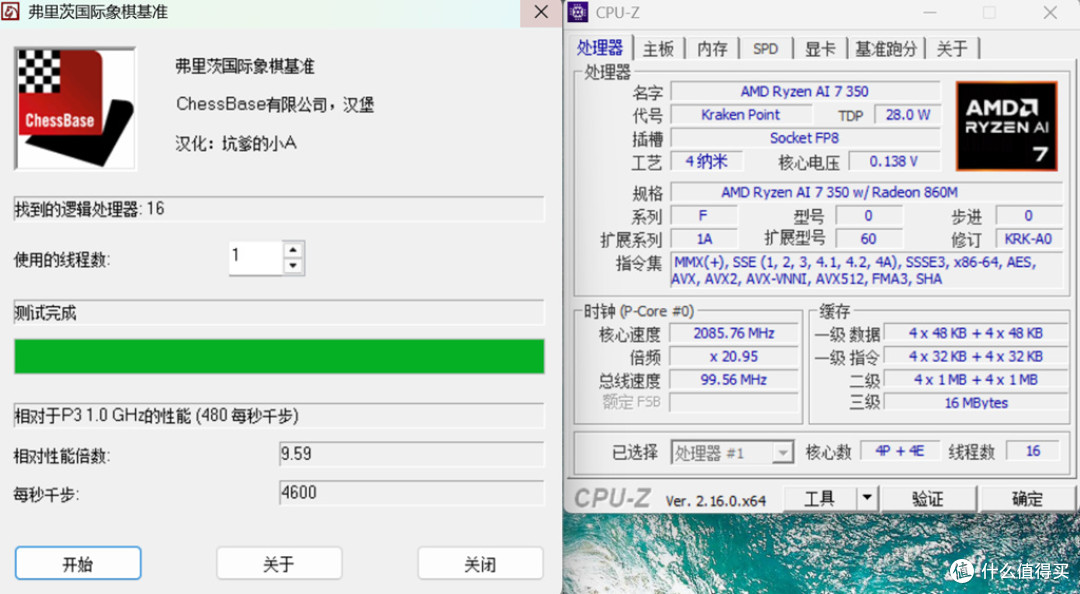
Task: Click the Radeon 860M specification field
Action: click(866, 192)
